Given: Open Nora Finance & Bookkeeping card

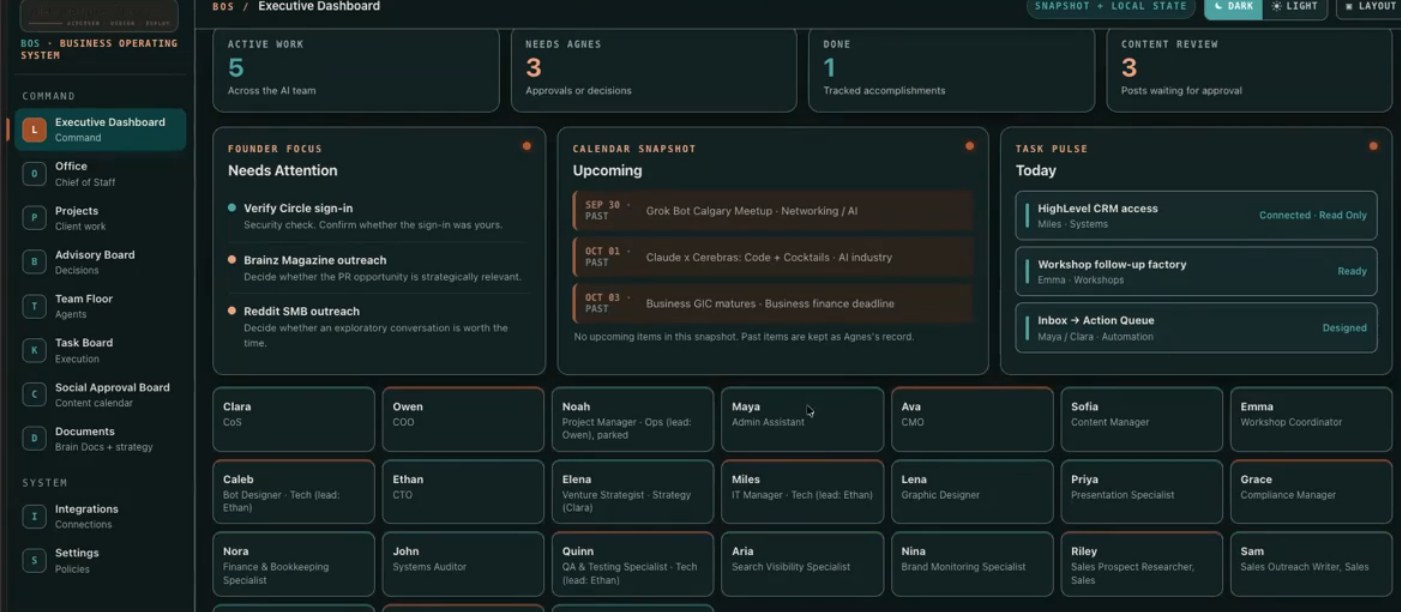Looking at the screenshot, I should [x=294, y=564].
